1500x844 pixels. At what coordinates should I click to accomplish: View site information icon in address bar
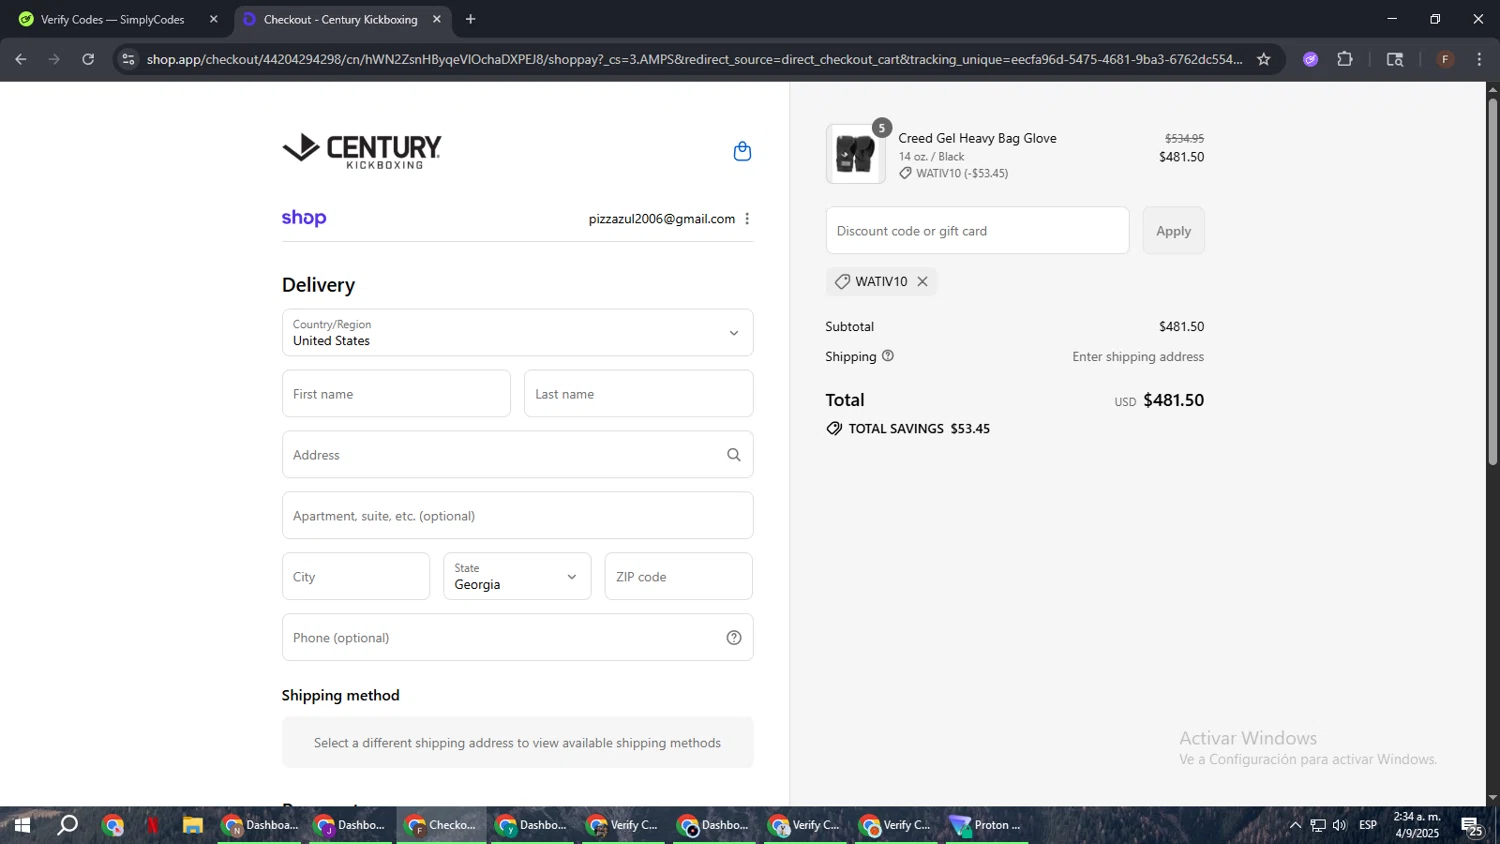click(128, 59)
